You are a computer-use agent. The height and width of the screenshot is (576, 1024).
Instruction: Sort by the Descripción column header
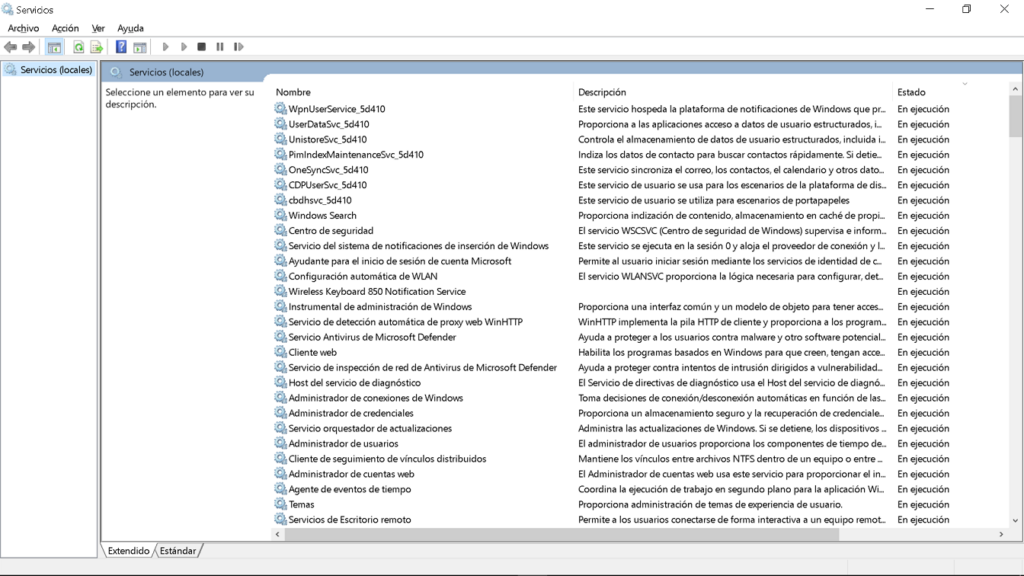602,92
